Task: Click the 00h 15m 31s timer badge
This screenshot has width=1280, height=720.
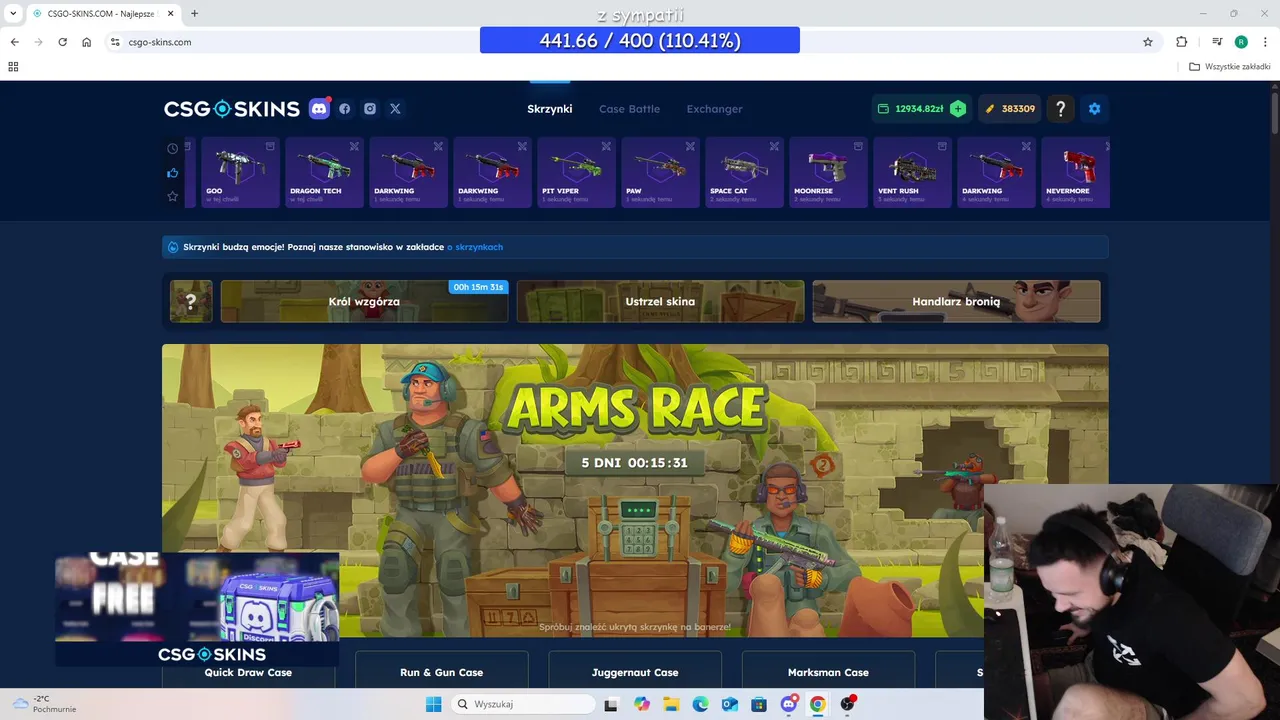Action: [478, 287]
